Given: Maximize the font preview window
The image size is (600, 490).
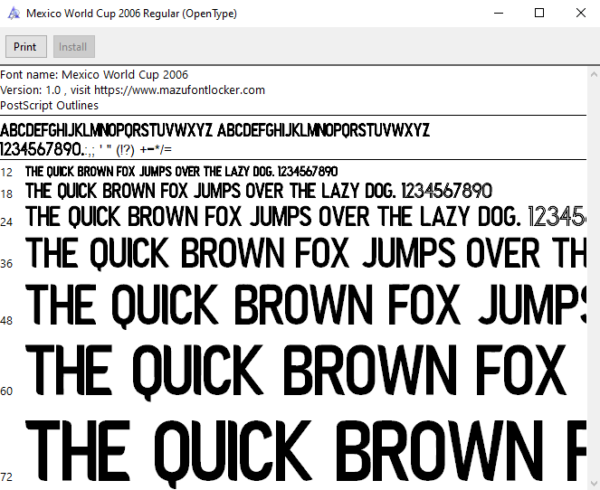Looking at the screenshot, I should (x=539, y=13).
